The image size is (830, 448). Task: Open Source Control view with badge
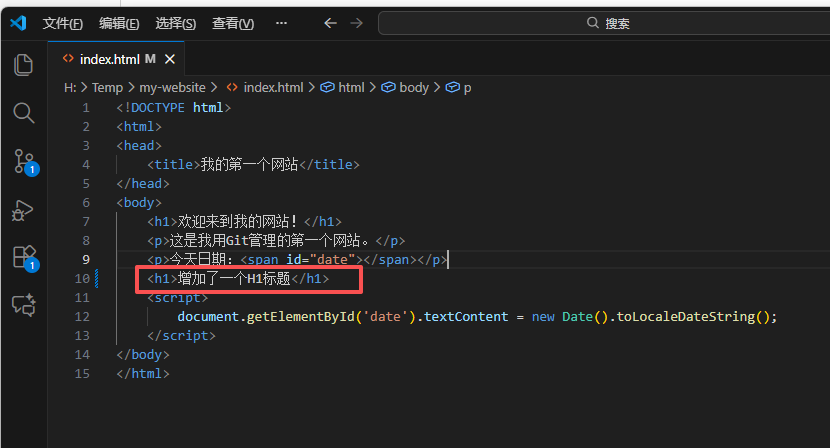(x=25, y=162)
